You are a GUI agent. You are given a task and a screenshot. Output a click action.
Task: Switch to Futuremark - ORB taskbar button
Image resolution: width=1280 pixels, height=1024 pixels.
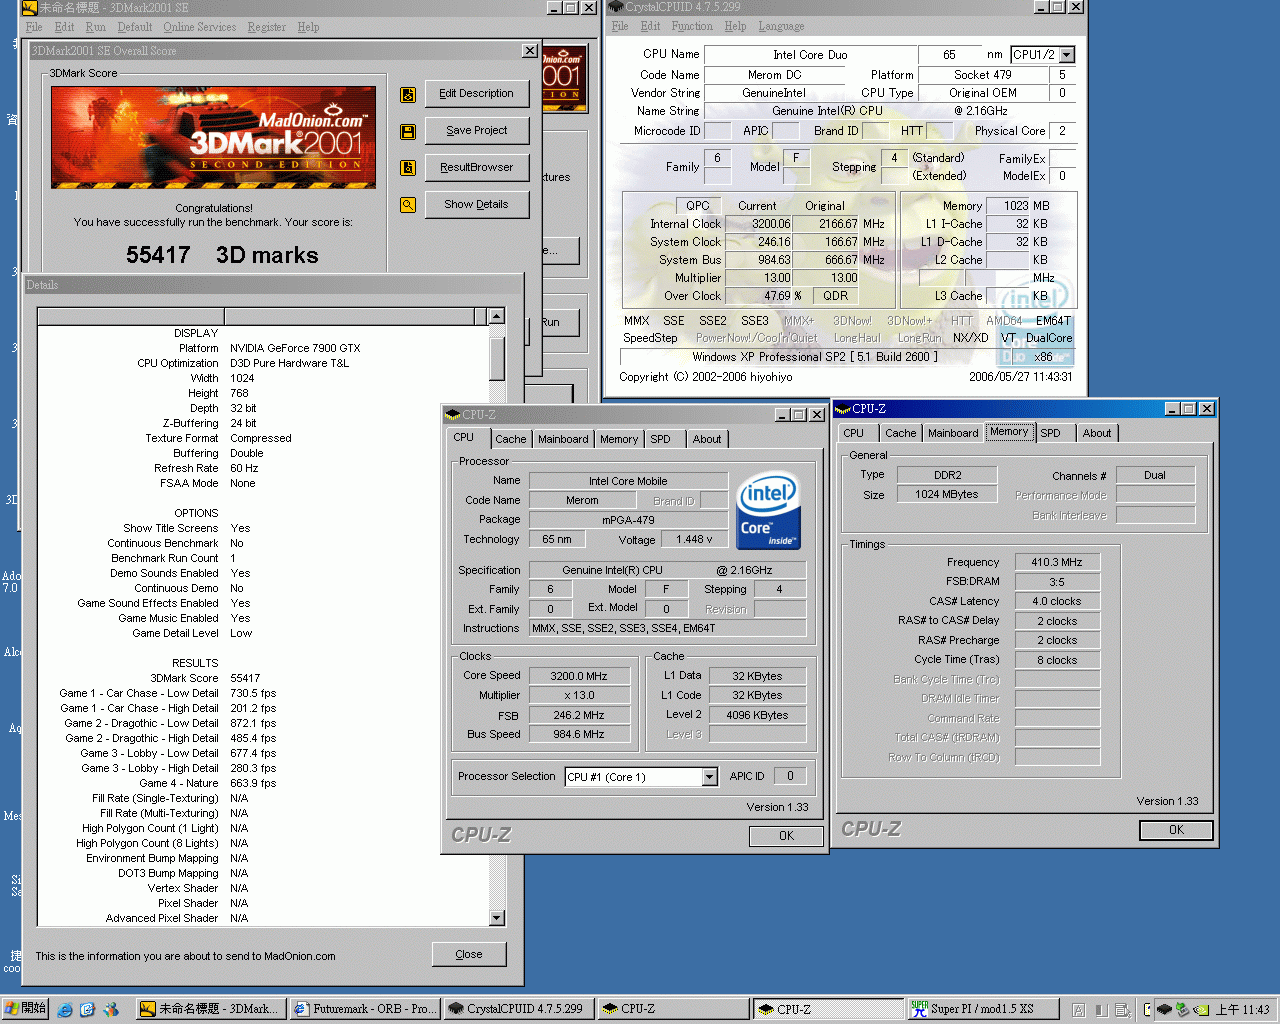click(364, 1009)
